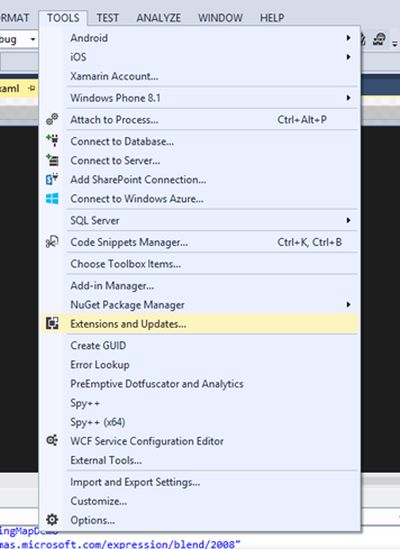Open Customize...

(x=200, y=501)
